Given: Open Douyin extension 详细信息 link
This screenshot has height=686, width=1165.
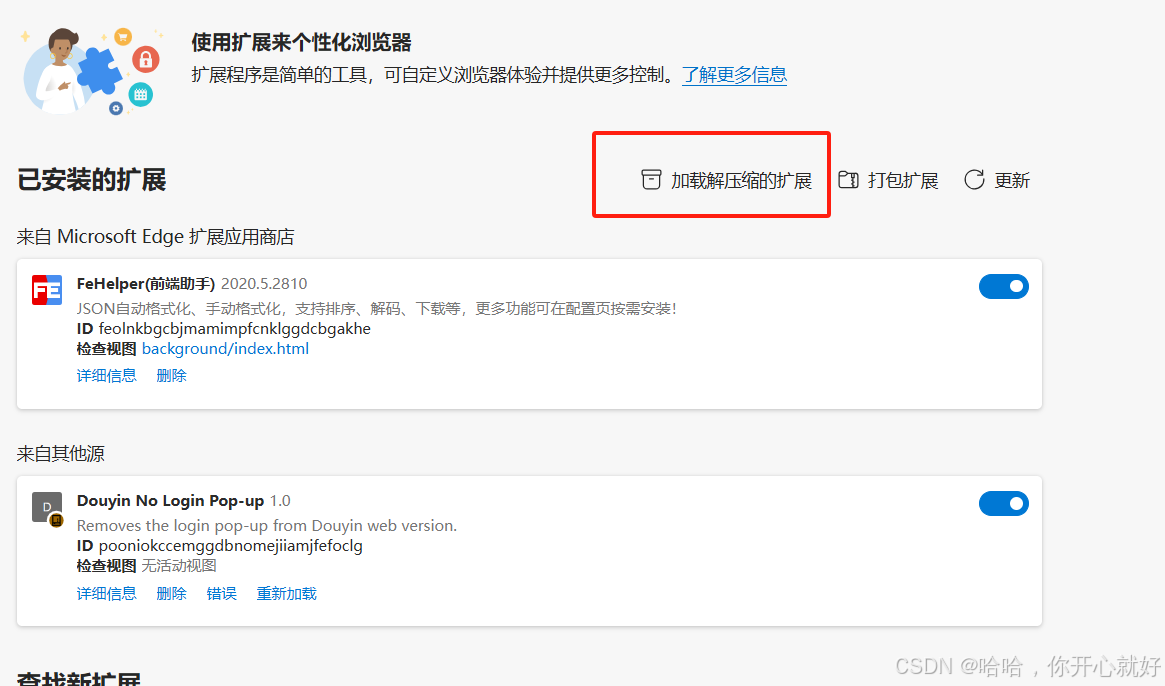Looking at the screenshot, I should pos(106,593).
